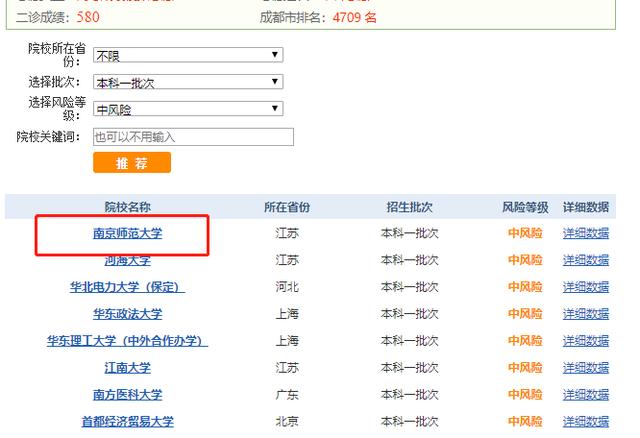640x438 pixels.
Task: Click the 招生批次 column header
Action: tap(409, 207)
